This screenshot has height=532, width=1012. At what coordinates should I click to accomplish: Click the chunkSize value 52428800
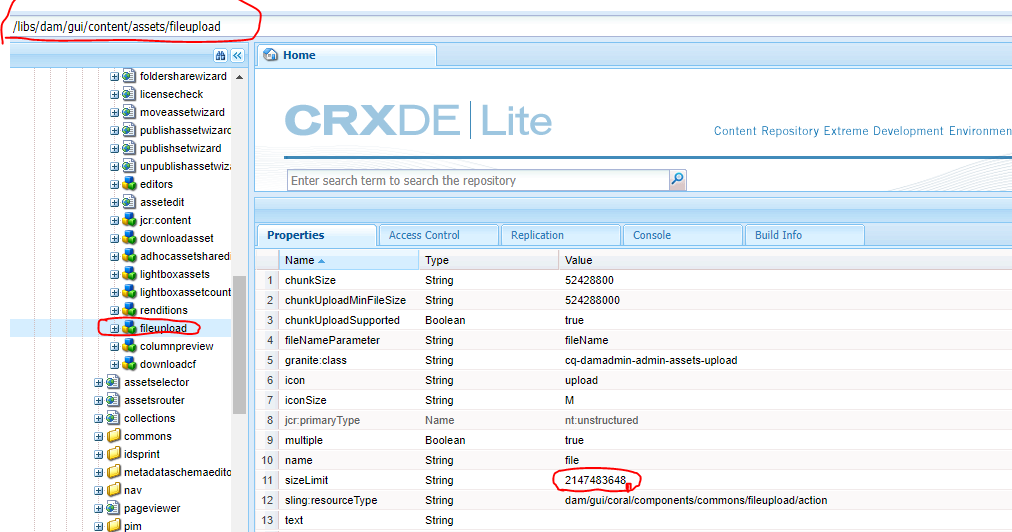[589, 280]
